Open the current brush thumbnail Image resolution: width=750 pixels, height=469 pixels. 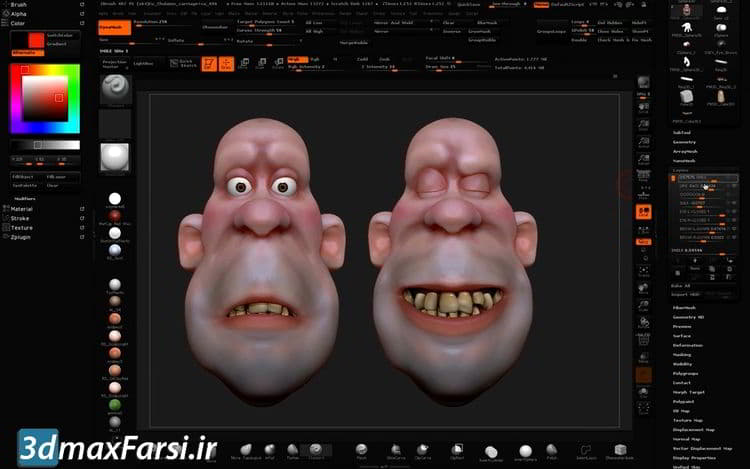(115, 89)
